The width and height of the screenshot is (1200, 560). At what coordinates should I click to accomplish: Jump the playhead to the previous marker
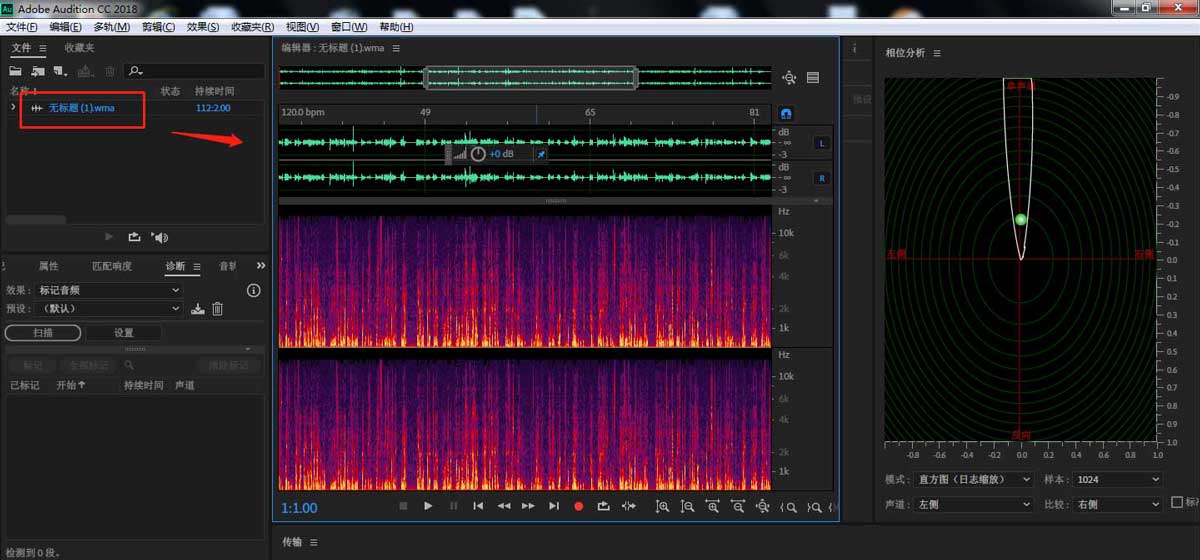pos(478,506)
